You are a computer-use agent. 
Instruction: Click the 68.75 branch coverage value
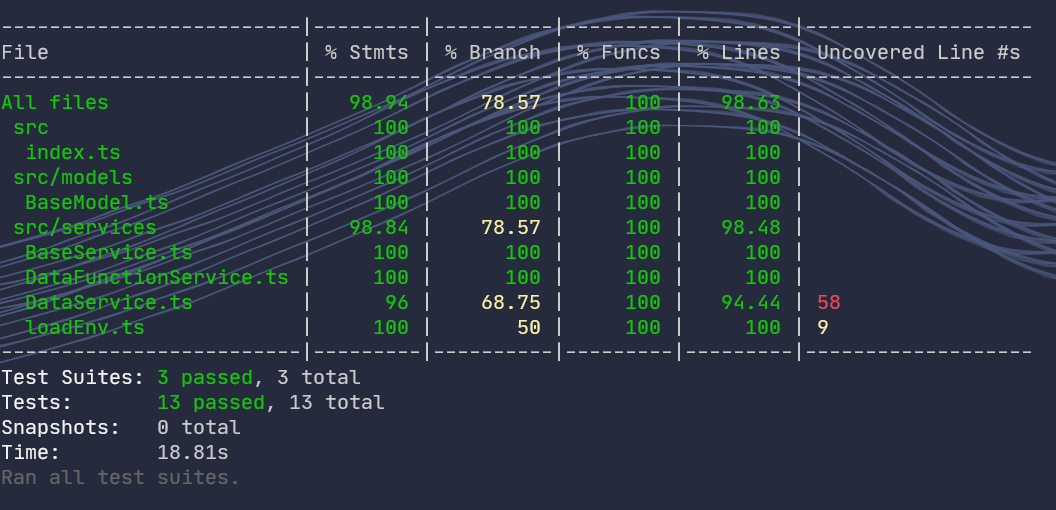click(x=511, y=302)
